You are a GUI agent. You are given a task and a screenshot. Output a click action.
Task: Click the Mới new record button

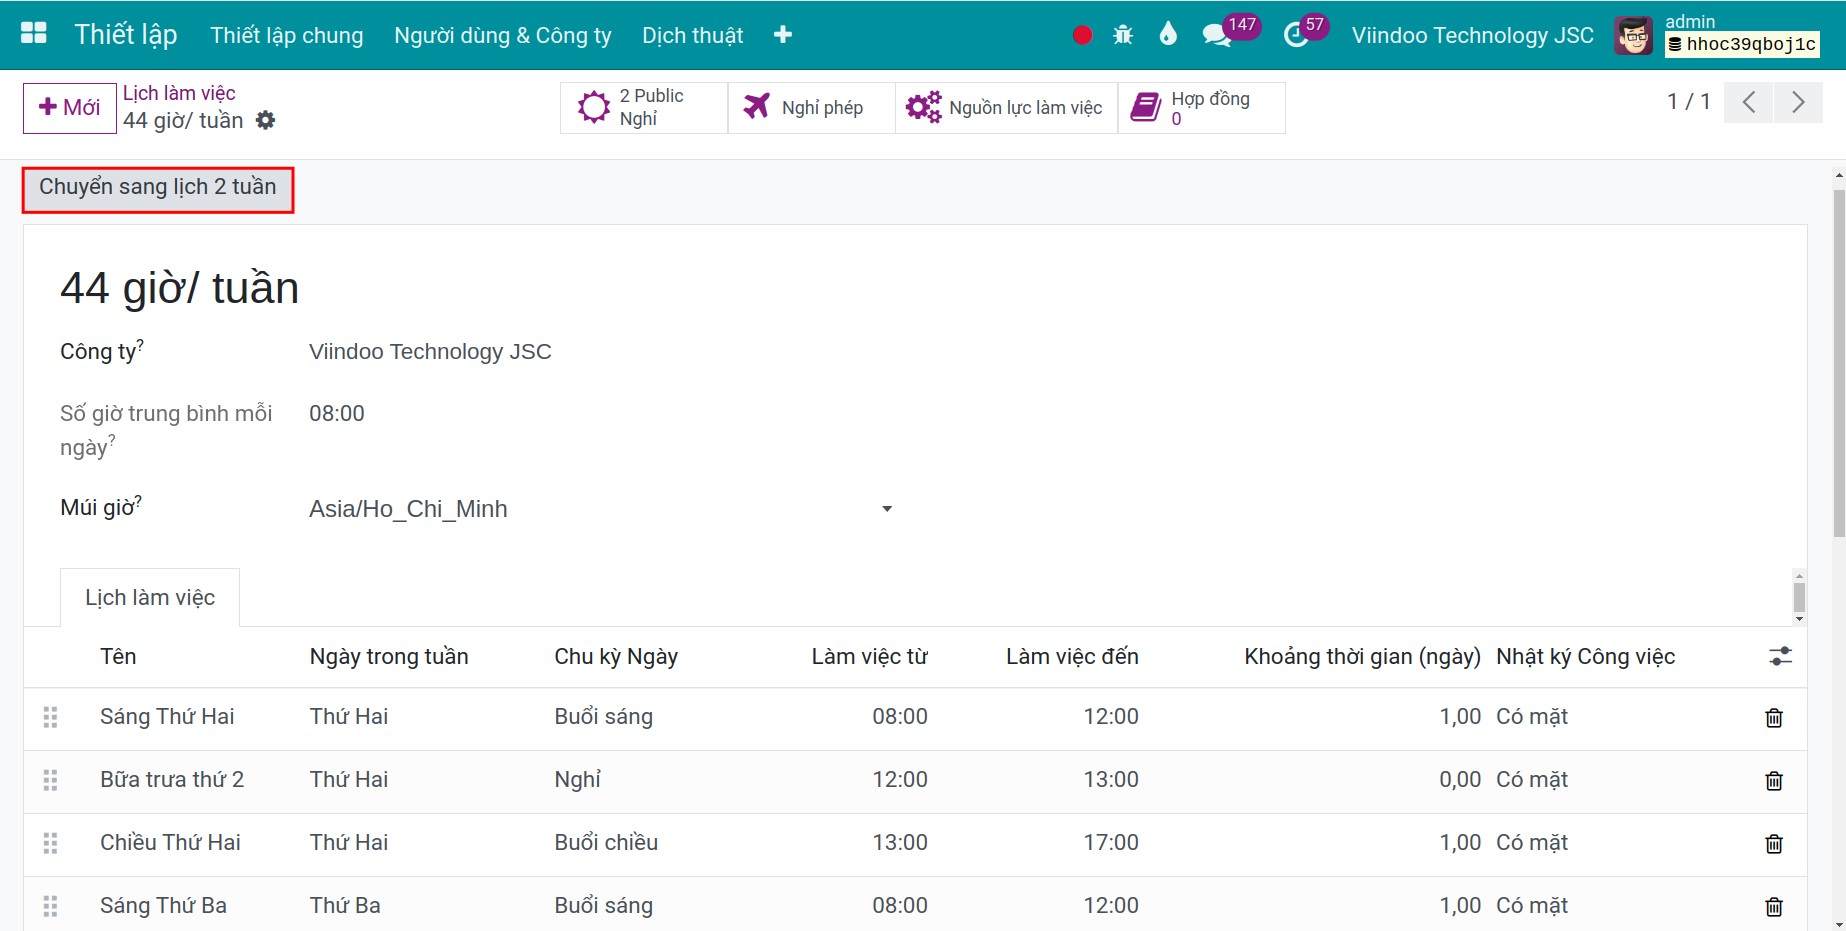[x=70, y=107]
